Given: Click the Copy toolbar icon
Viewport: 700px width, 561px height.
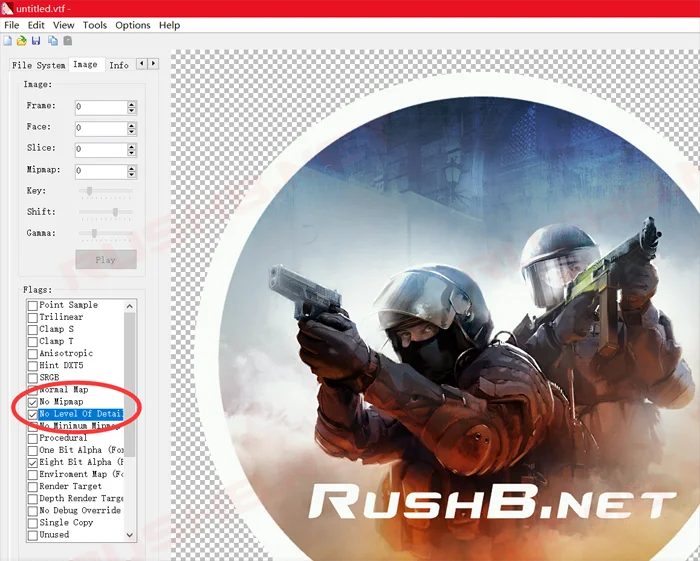Looking at the screenshot, I should pyautogui.click(x=53, y=41).
